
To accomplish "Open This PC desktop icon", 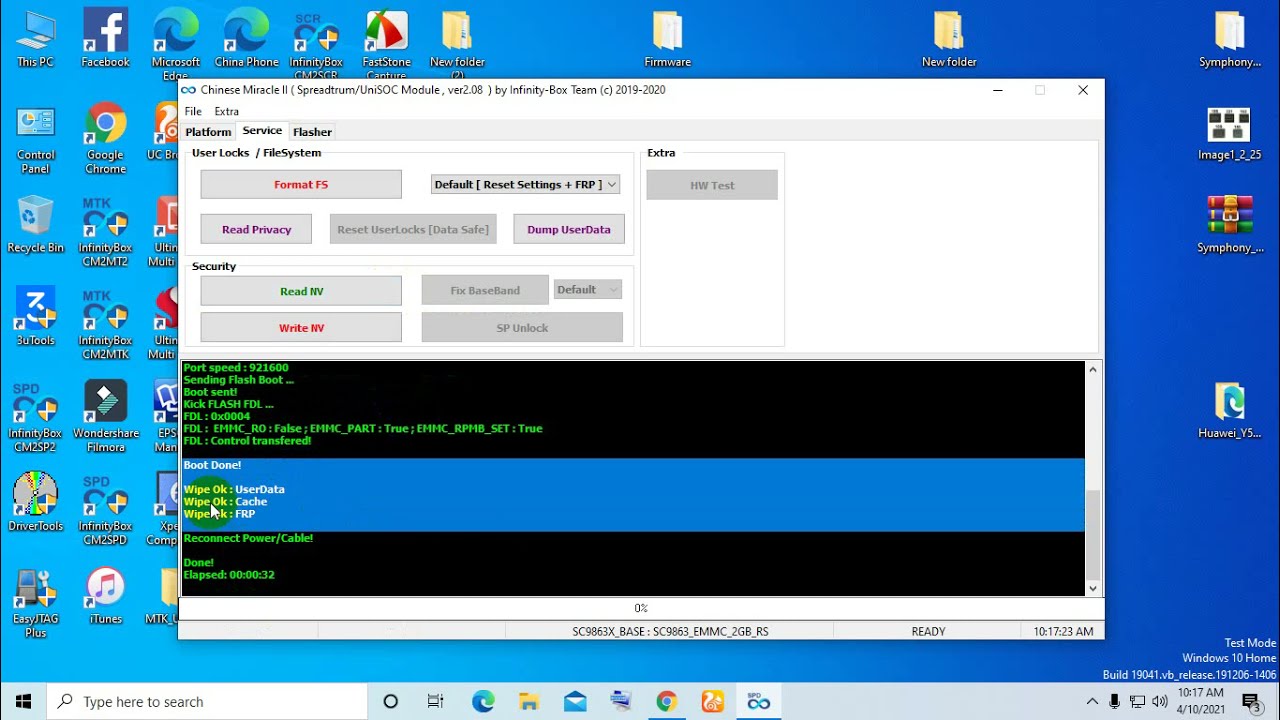I will point(35,39).
